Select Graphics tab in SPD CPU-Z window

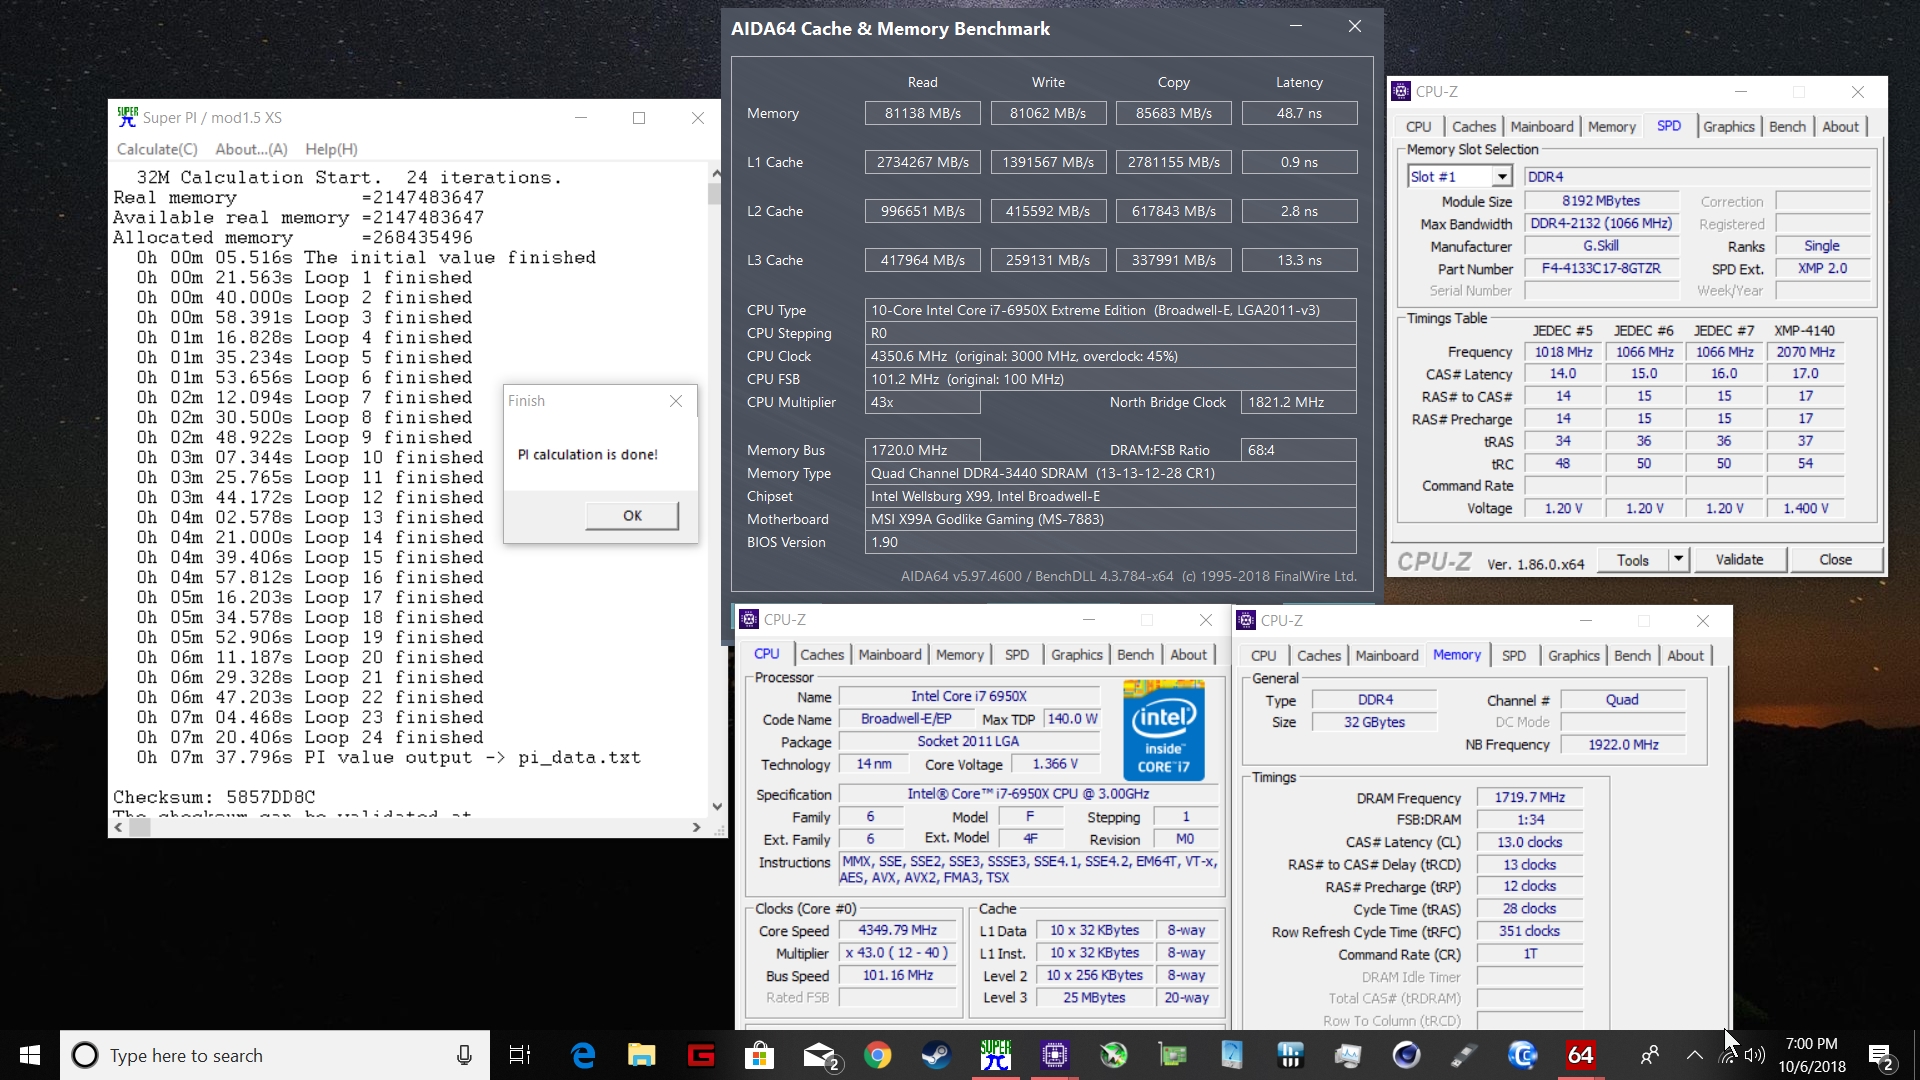(x=1728, y=127)
